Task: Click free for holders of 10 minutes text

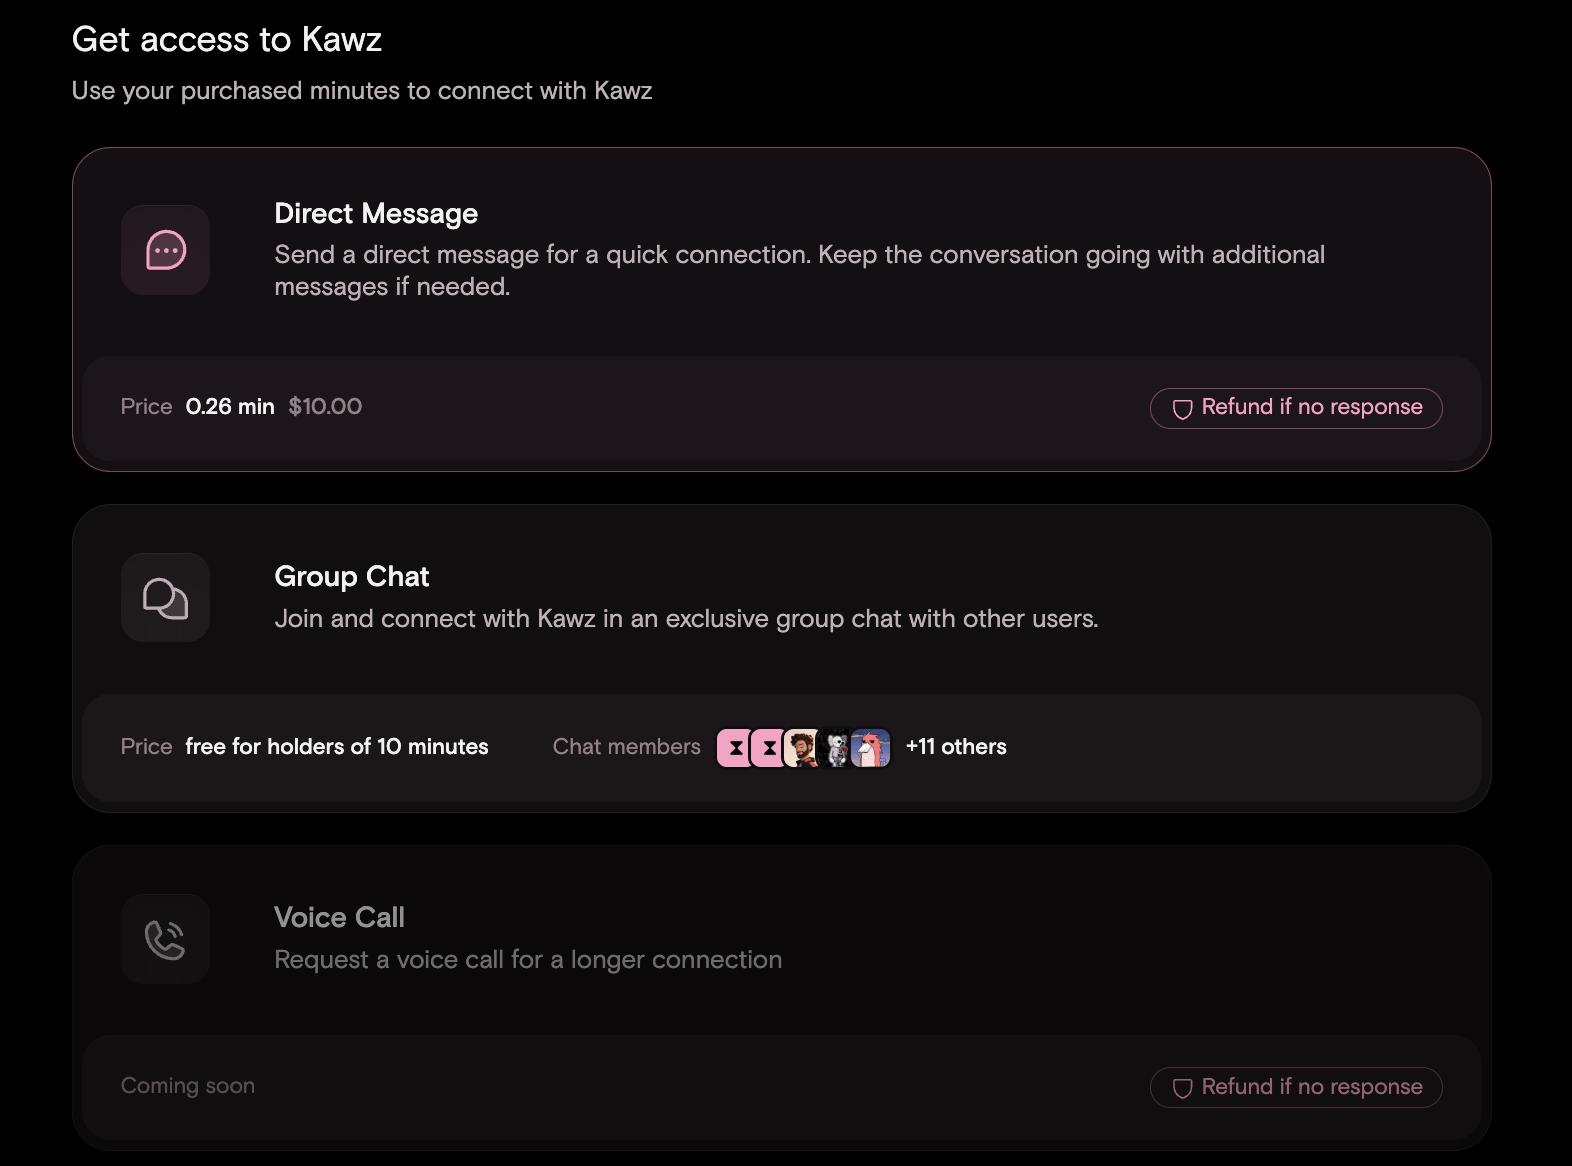Action: [337, 747]
